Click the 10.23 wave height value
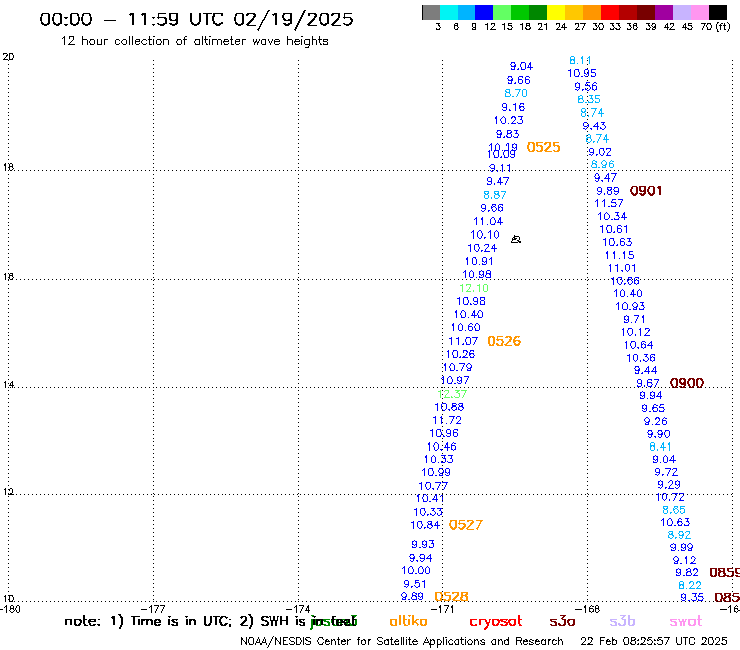740x650 pixels. 508,120
